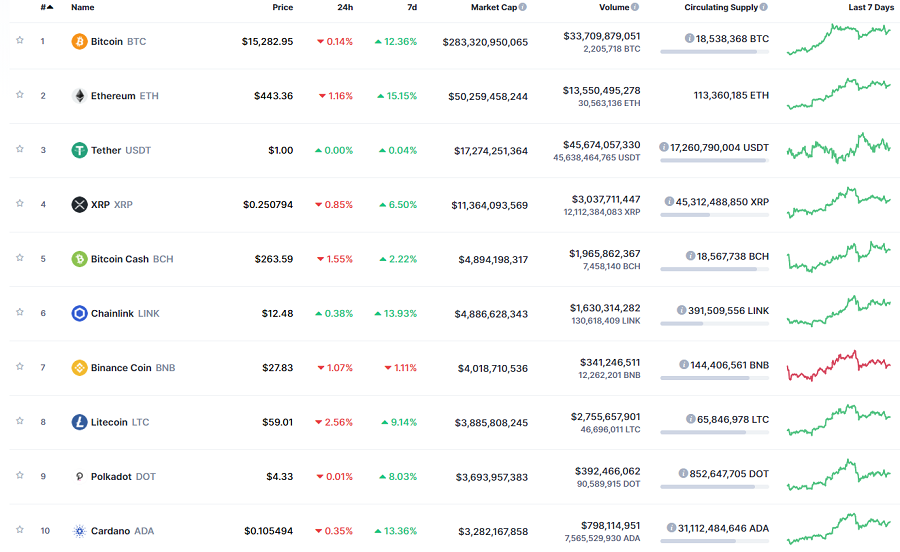Click the Bitcoin Cash green logo
The width and height of the screenshot is (900, 552).
point(79,259)
